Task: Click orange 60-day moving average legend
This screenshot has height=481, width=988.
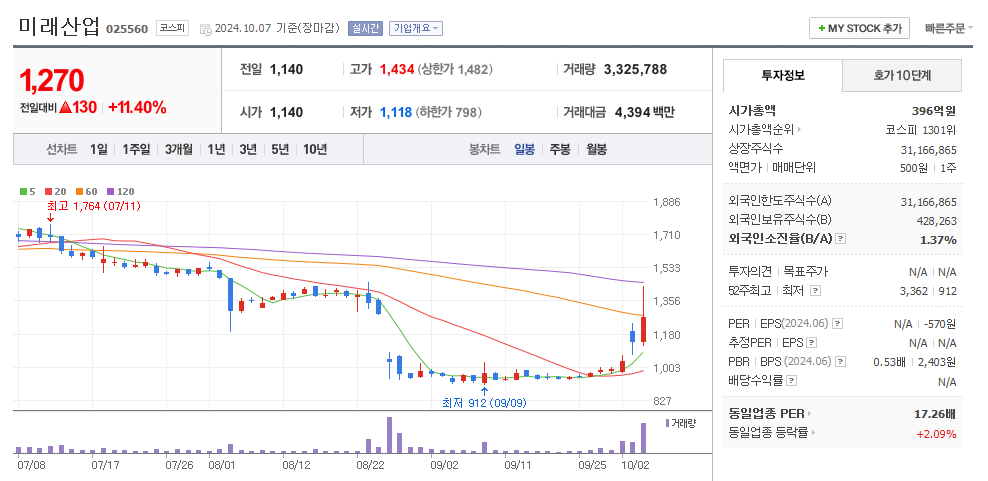Action: [84, 192]
